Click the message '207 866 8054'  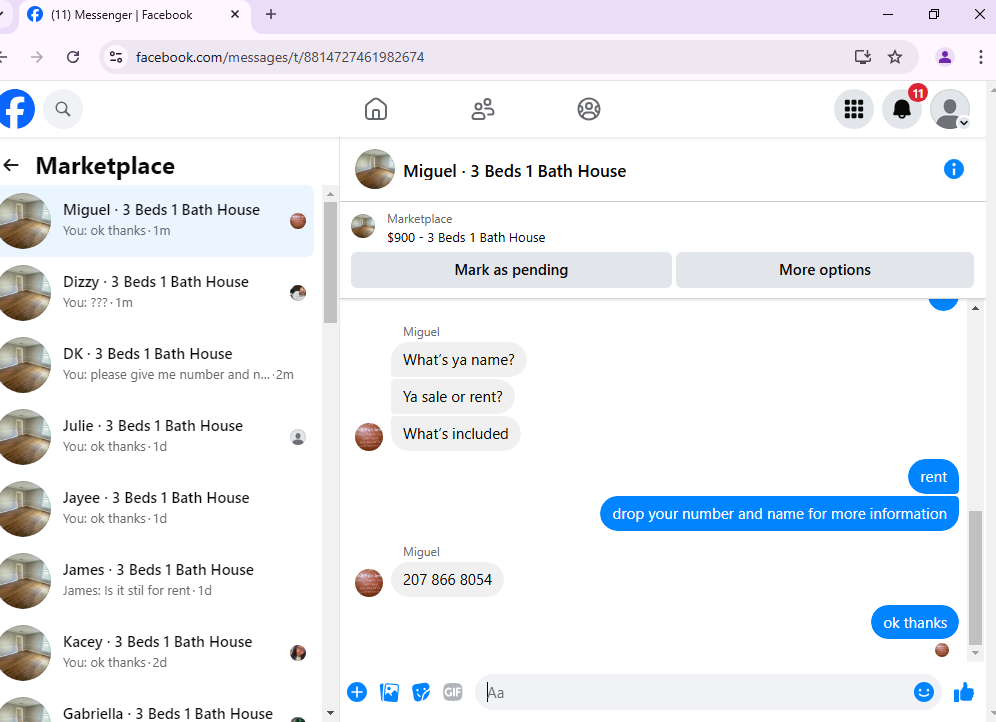point(447,580)
